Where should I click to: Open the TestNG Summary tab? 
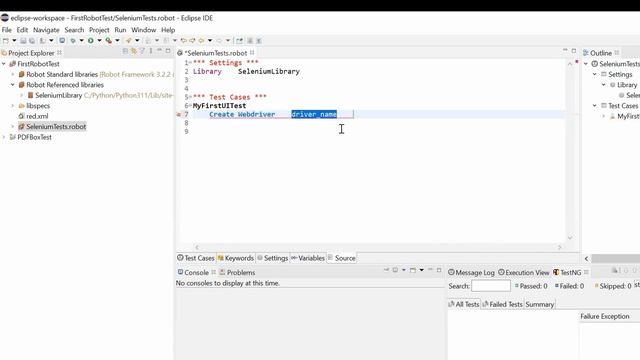[540, 304]
